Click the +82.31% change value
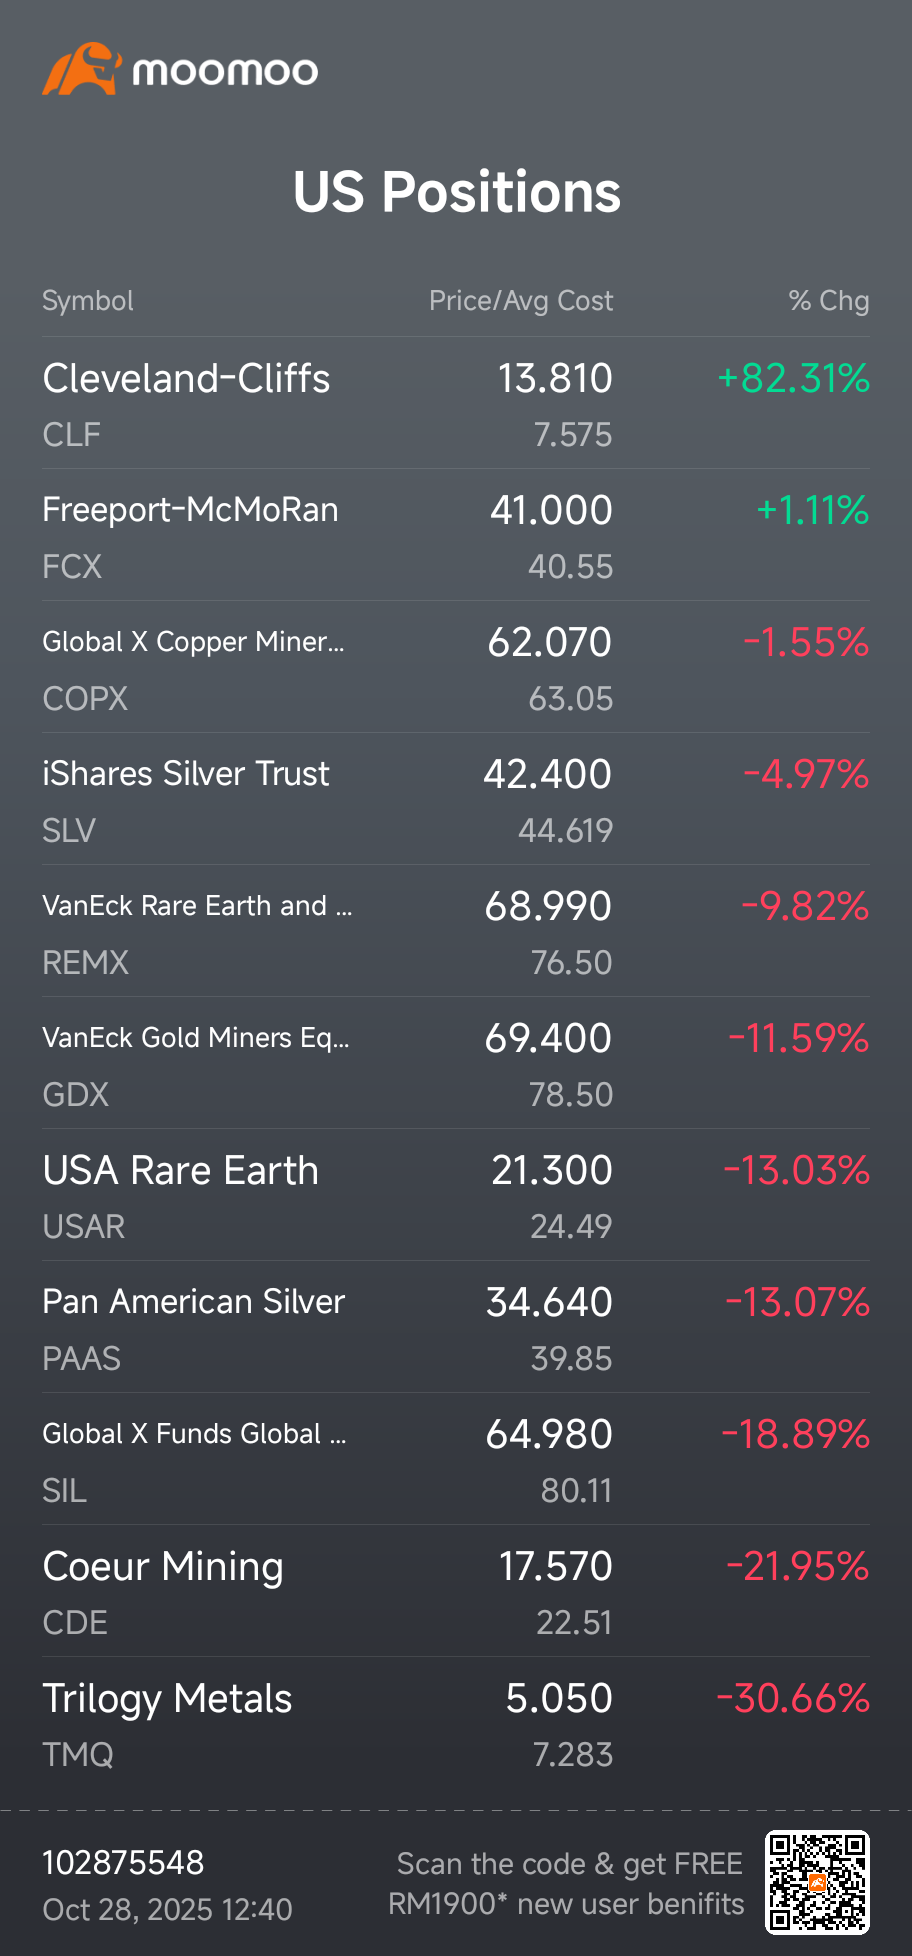Screen dimensions: 912x1956 (794, 379)
